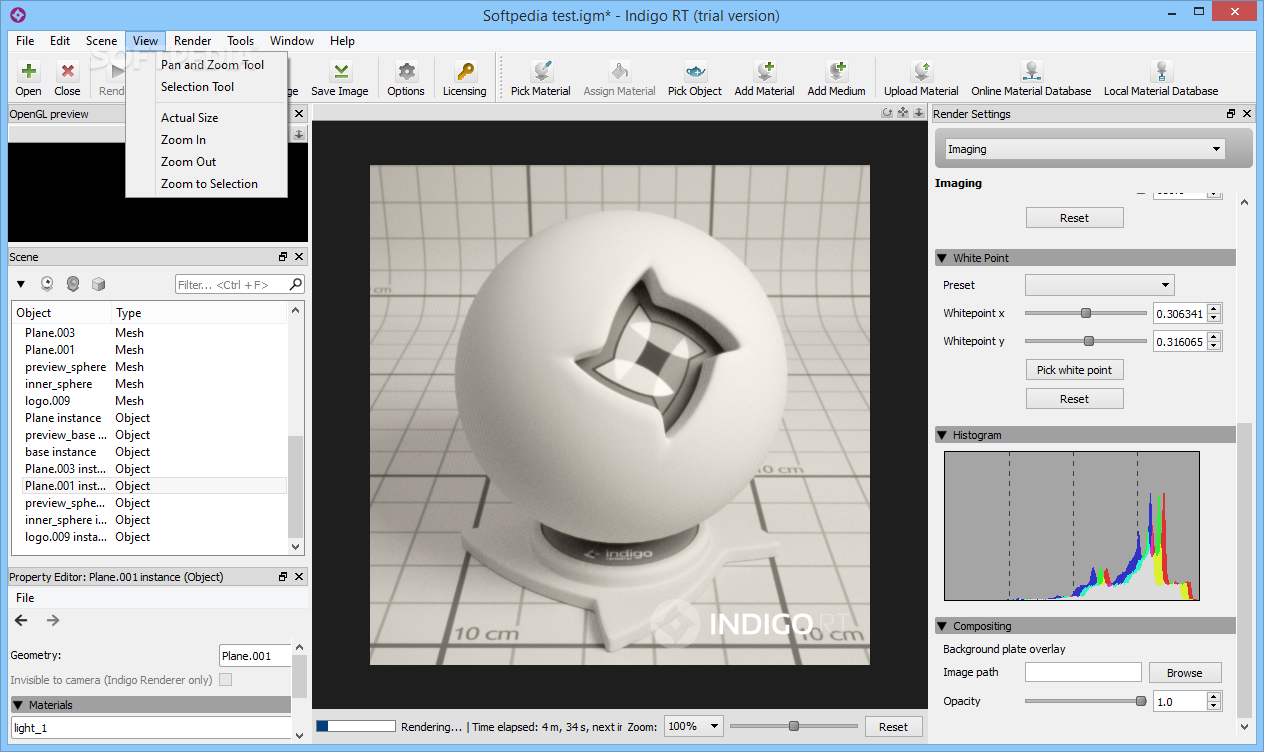Click Reset button next to zoom slider

tap(893, 727)
